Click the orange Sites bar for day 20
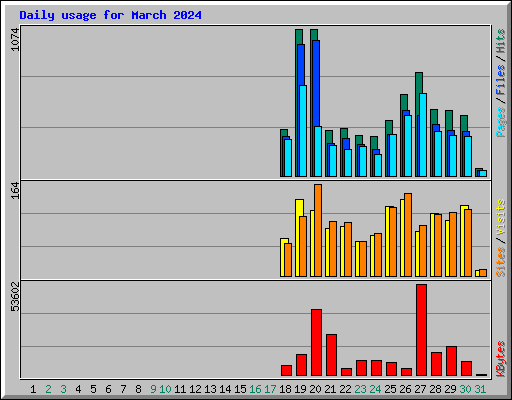The width and height of the screenshot is (512, 400). click(318, 230)
